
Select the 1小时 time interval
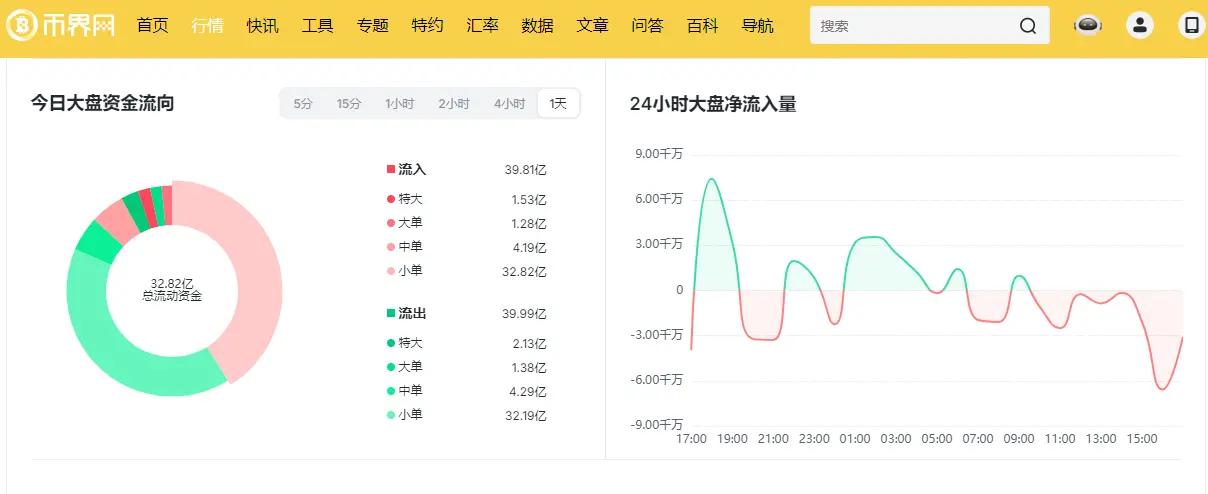(x=399, y=104)
